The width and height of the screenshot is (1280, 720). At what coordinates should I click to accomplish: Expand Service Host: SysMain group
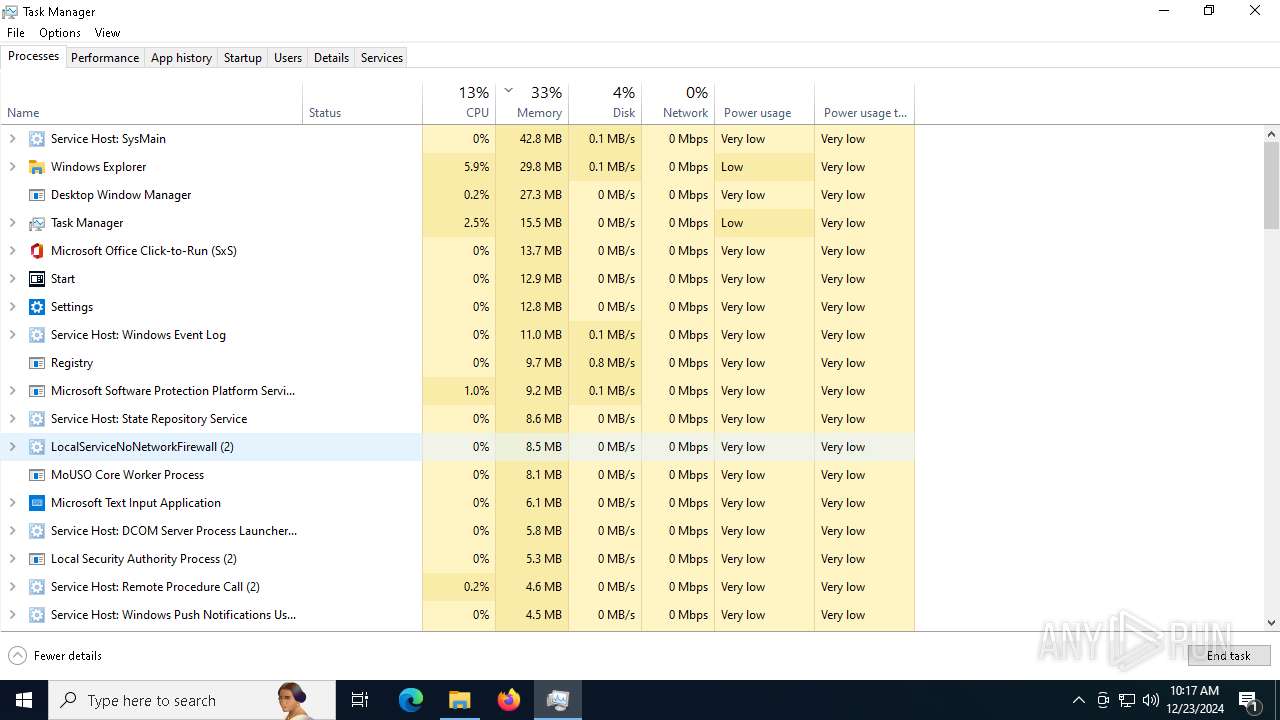tap(12, 139)
